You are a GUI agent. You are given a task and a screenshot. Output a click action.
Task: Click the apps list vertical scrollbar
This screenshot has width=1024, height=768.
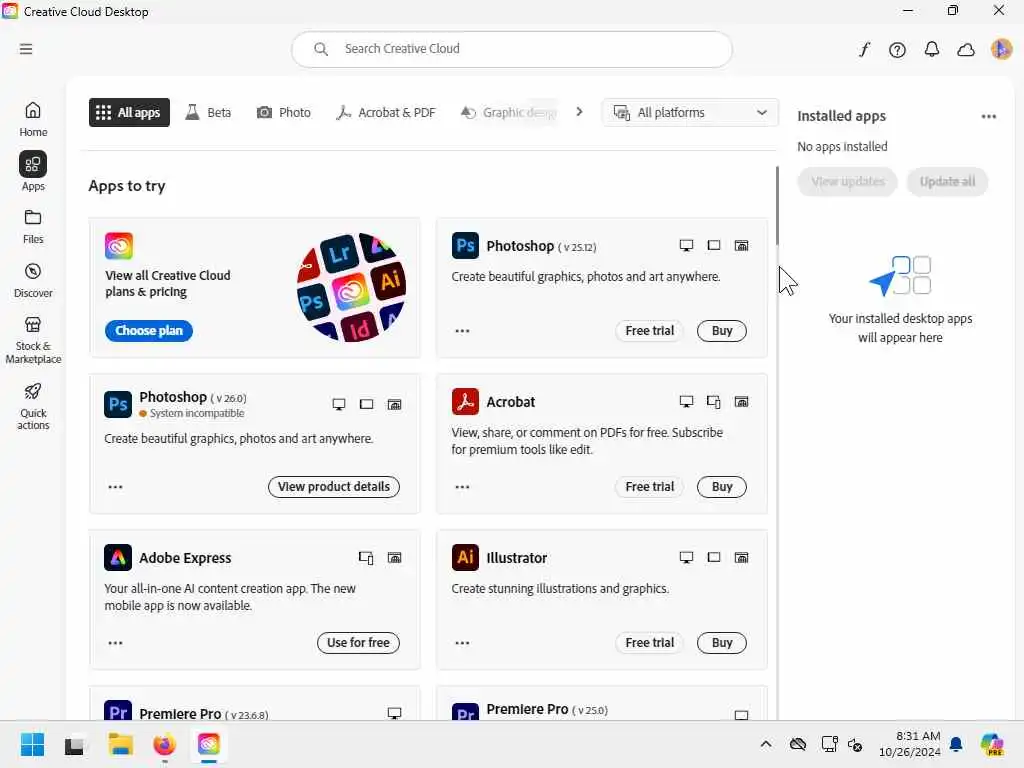point(777,206)
